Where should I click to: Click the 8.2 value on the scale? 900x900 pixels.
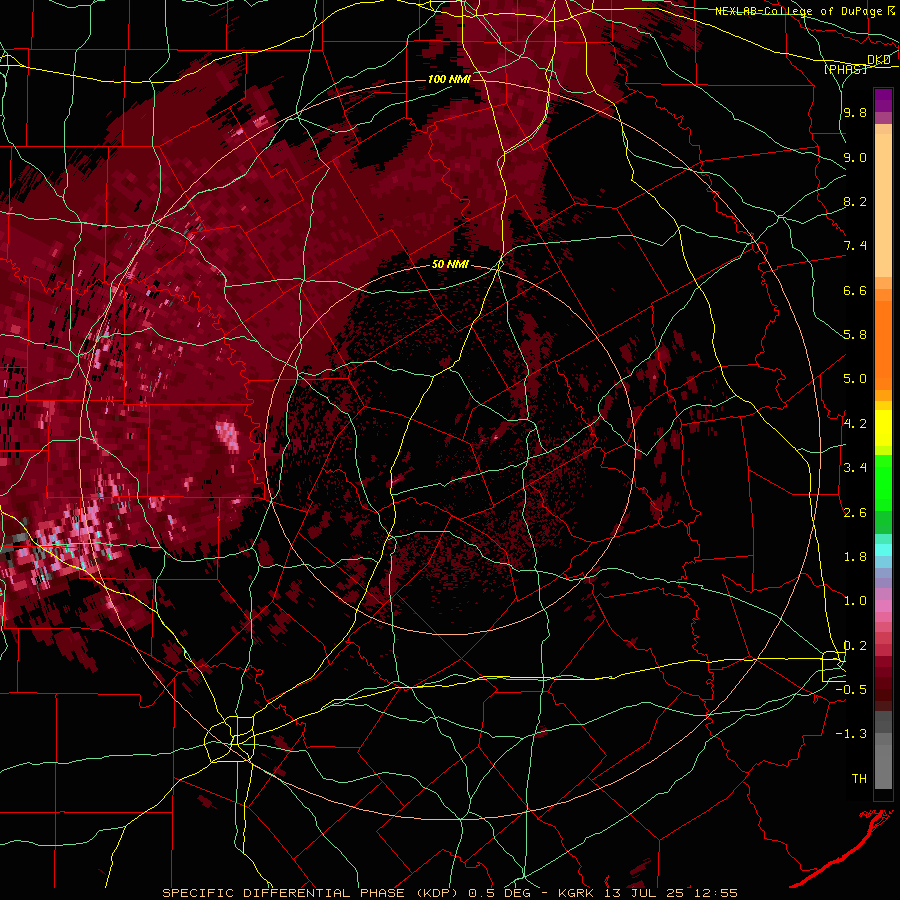(x=855, y=201)
